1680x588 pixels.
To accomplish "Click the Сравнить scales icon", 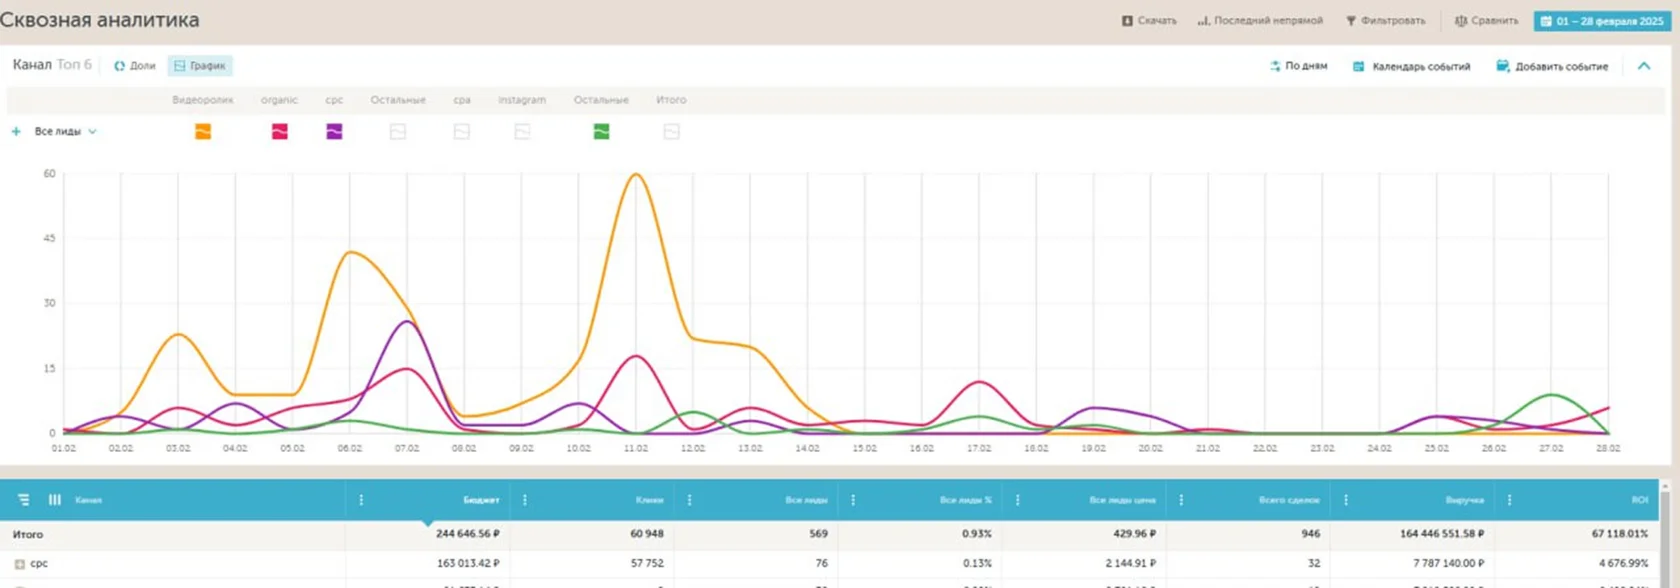I will [1460, 21].
